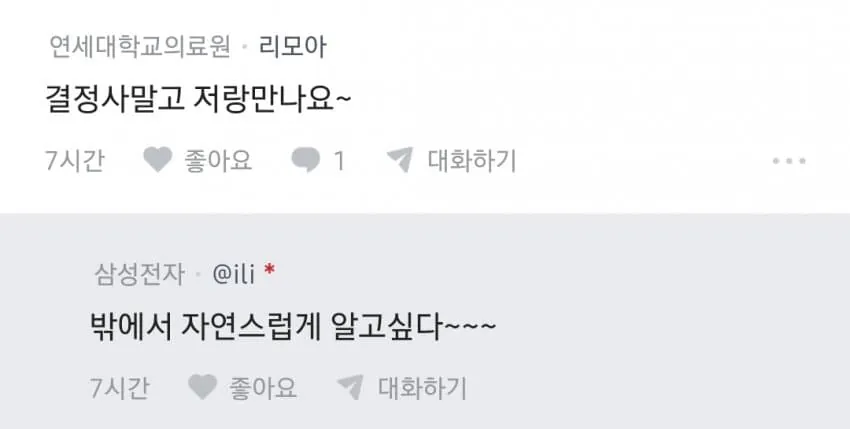Open the @ili username
Viewport: 850px width, 429px height.
click(234, 275)
